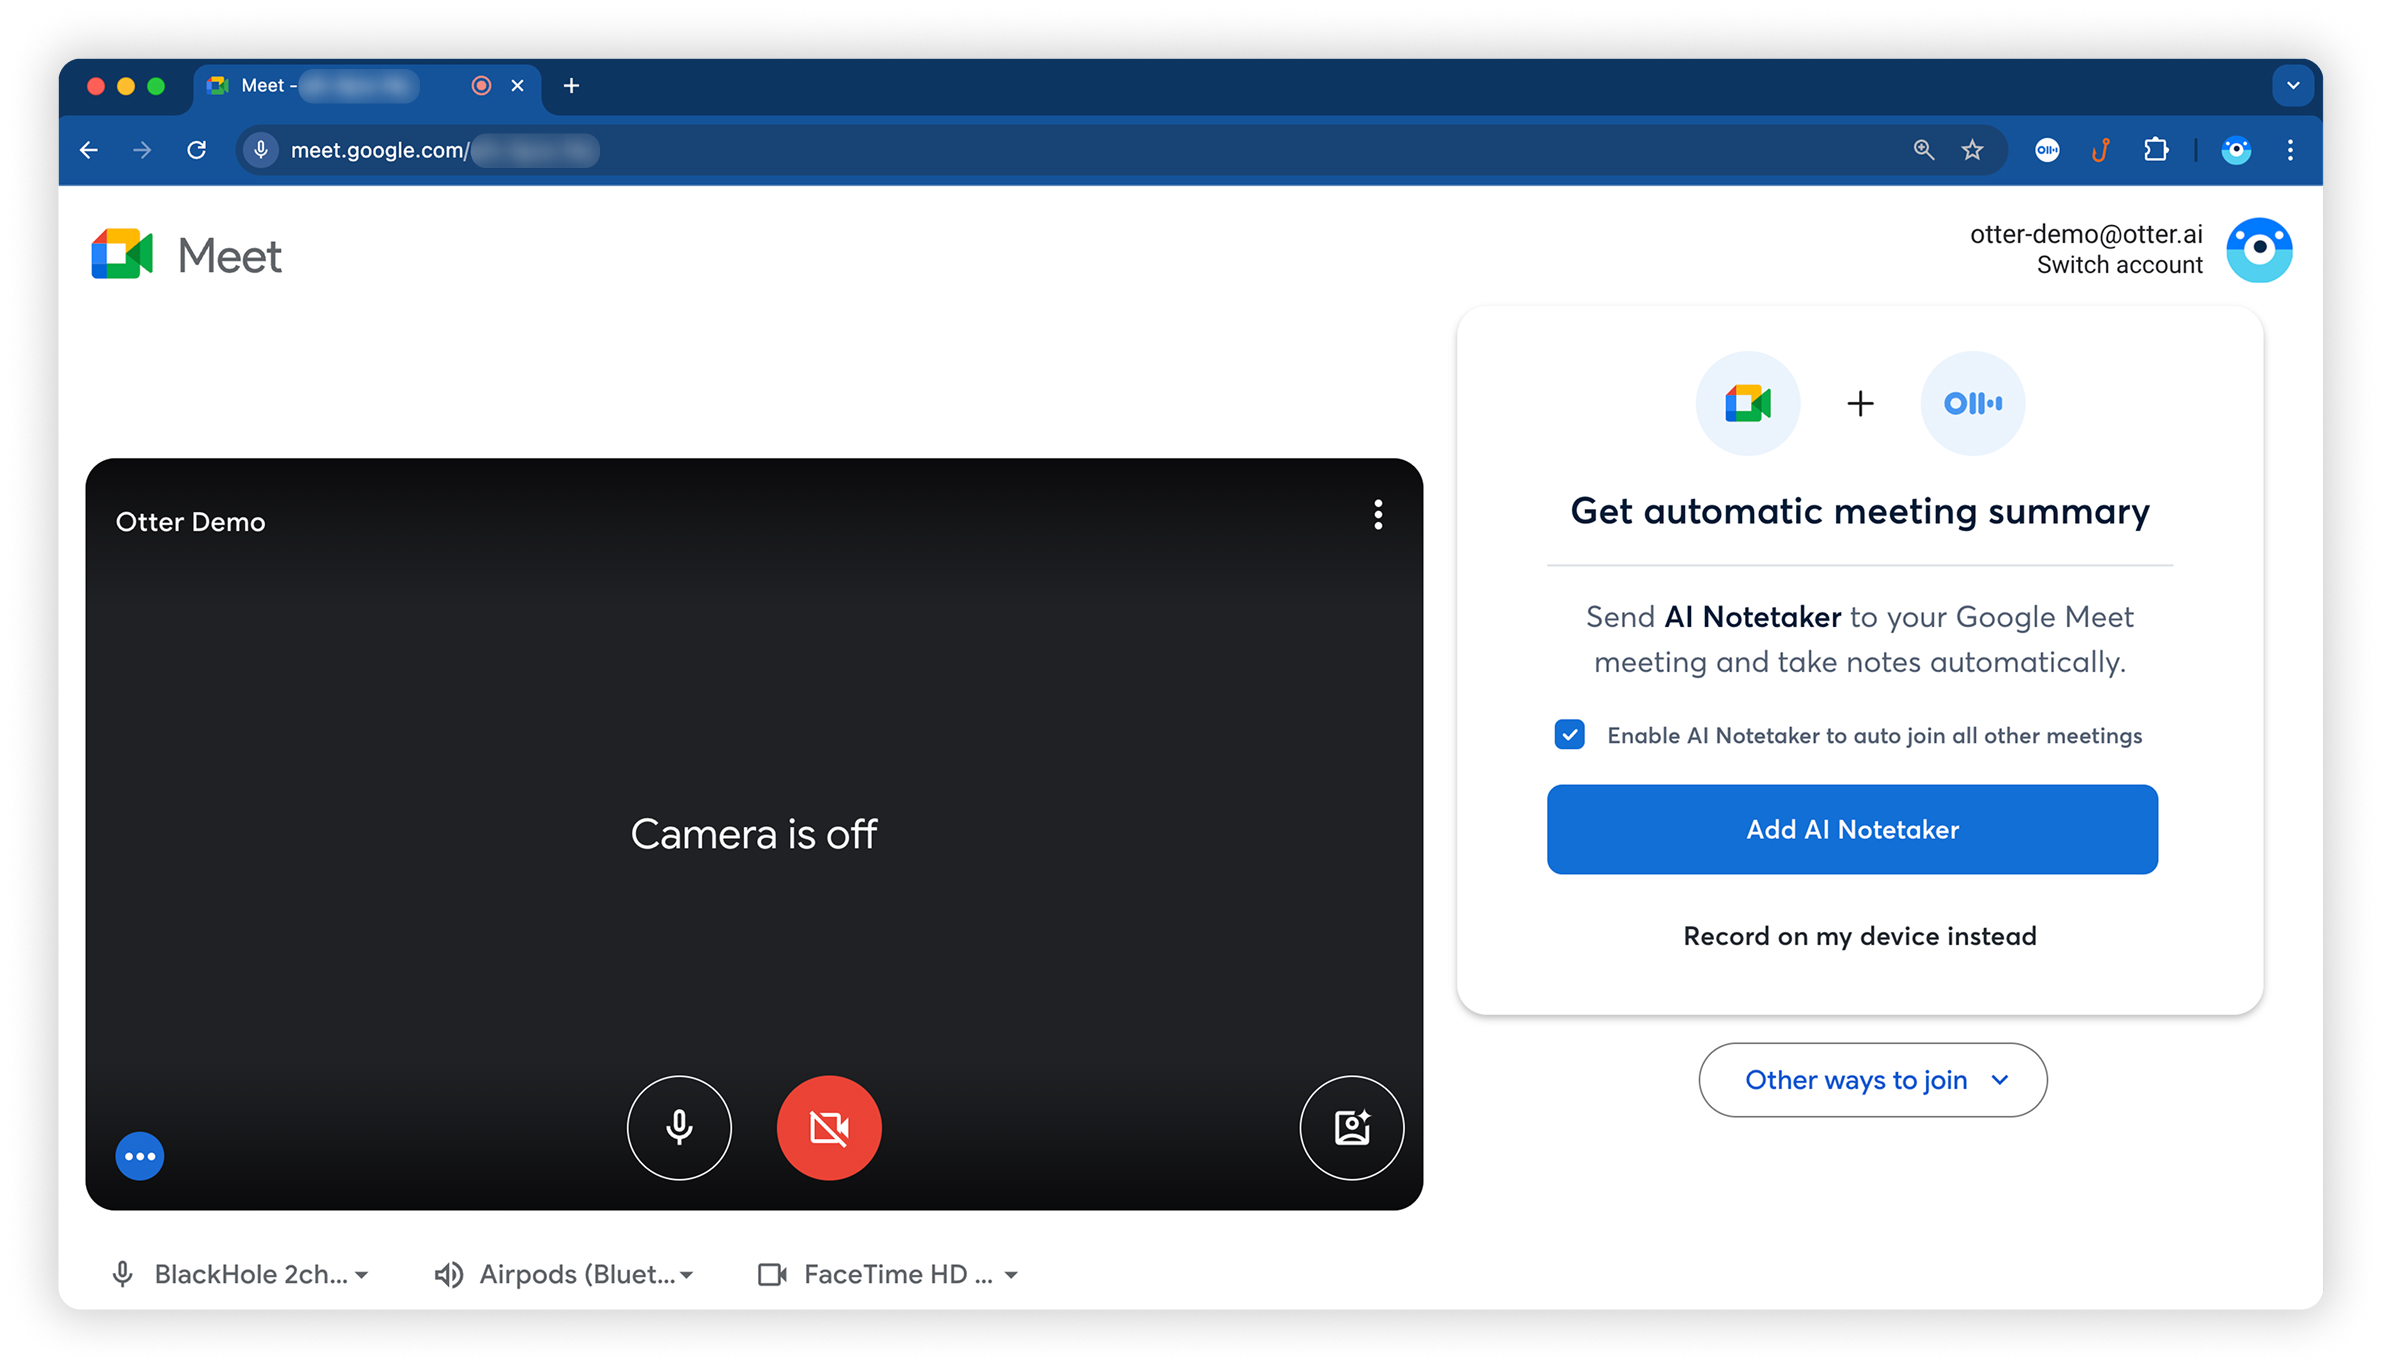Open the Chrome profile avatar in toolbar

pyautogui.click(x=2236, y=150)
